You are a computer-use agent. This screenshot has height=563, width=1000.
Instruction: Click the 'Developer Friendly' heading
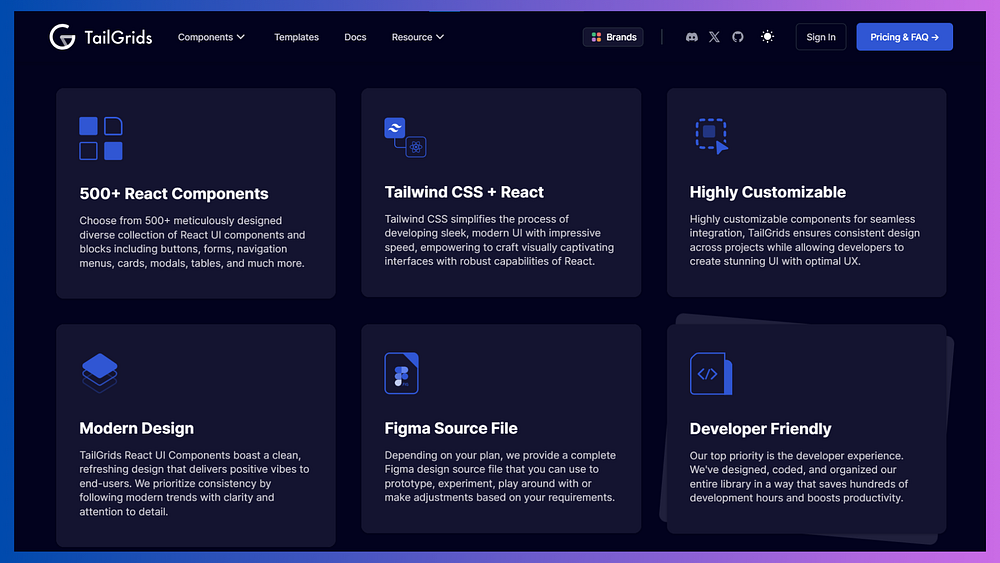(x=760, y=428)
